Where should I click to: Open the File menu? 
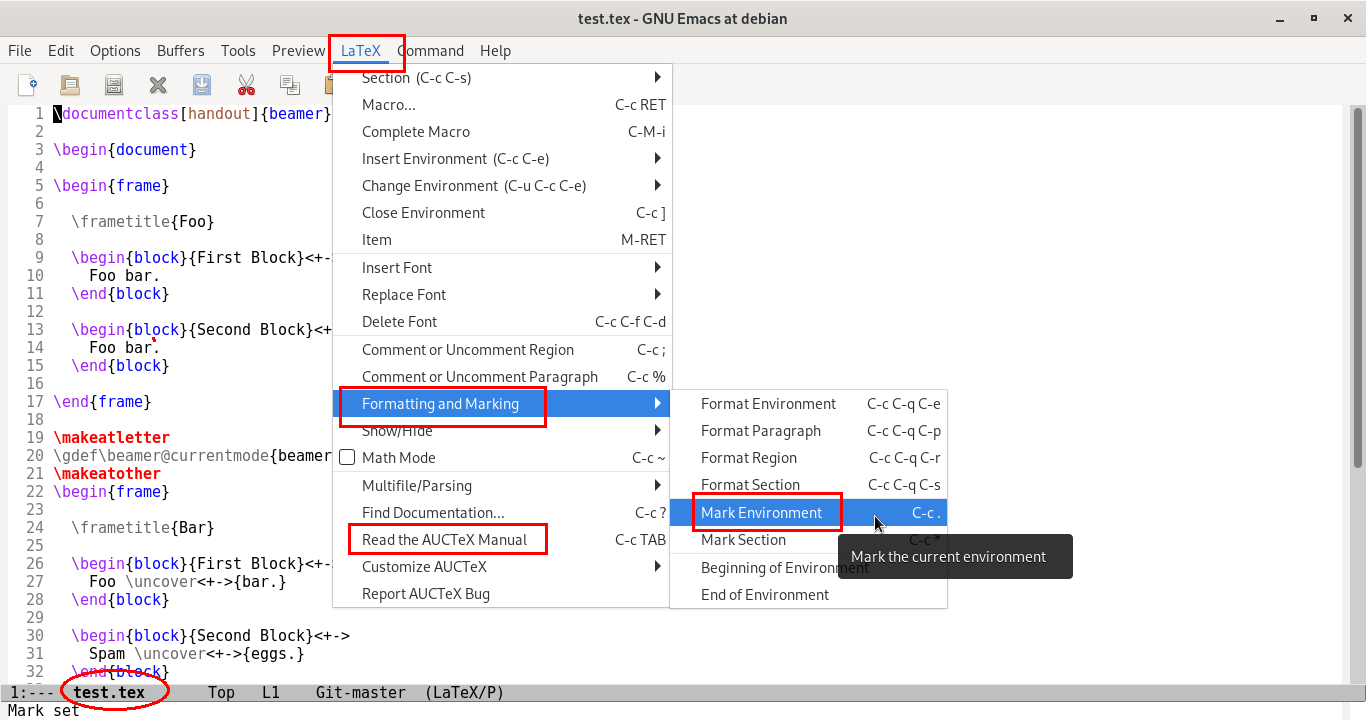(20, 51)
